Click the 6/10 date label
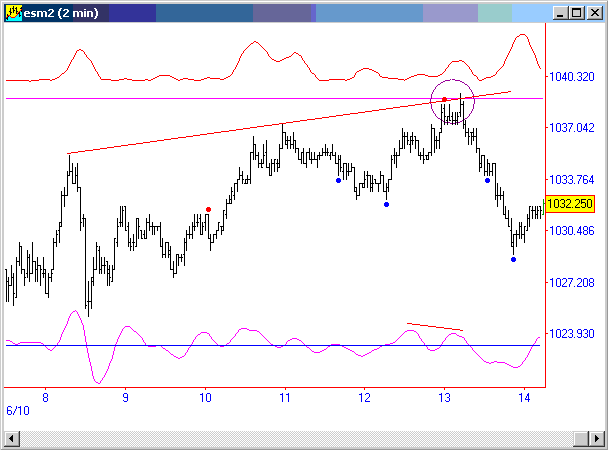Image resolution: width=608 pixels, height=450 pixels. click(x=17, y=411)
